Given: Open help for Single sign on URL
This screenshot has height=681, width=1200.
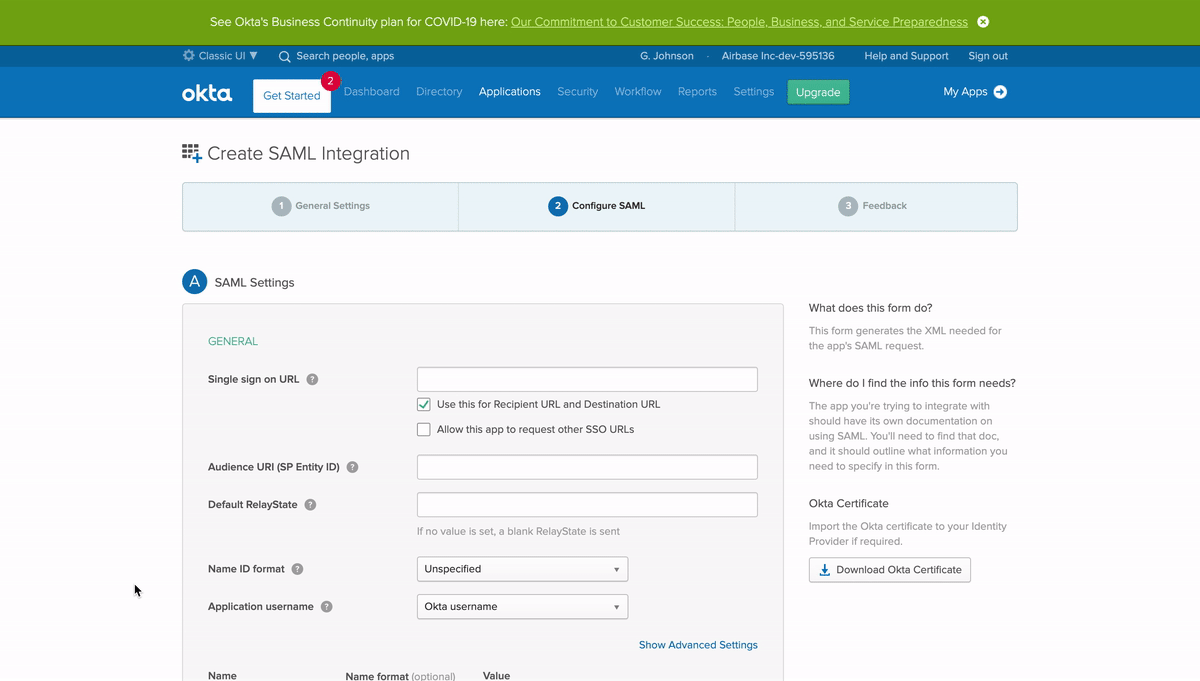Looking at the screenshot, I should click(x=312, y=380).
